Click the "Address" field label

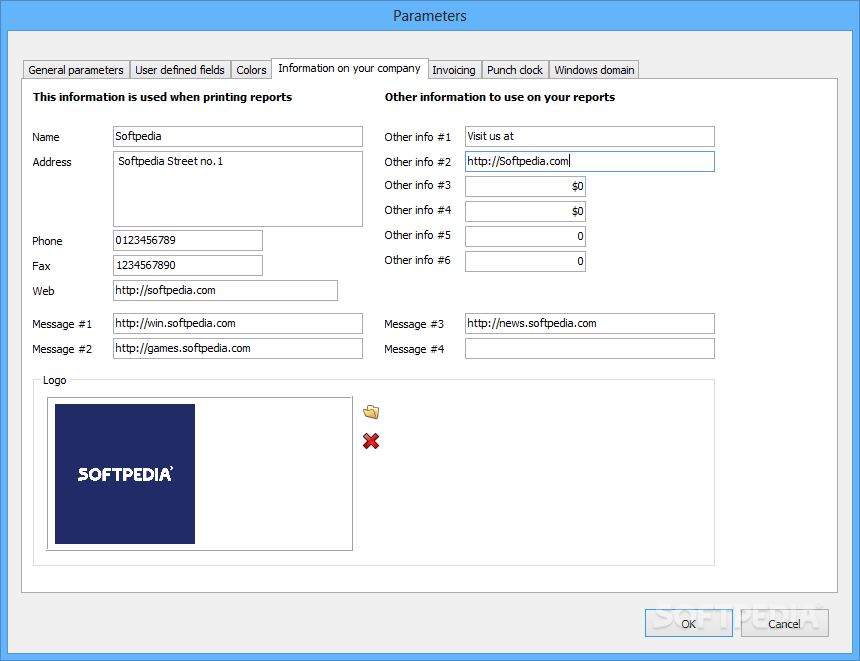52,162
